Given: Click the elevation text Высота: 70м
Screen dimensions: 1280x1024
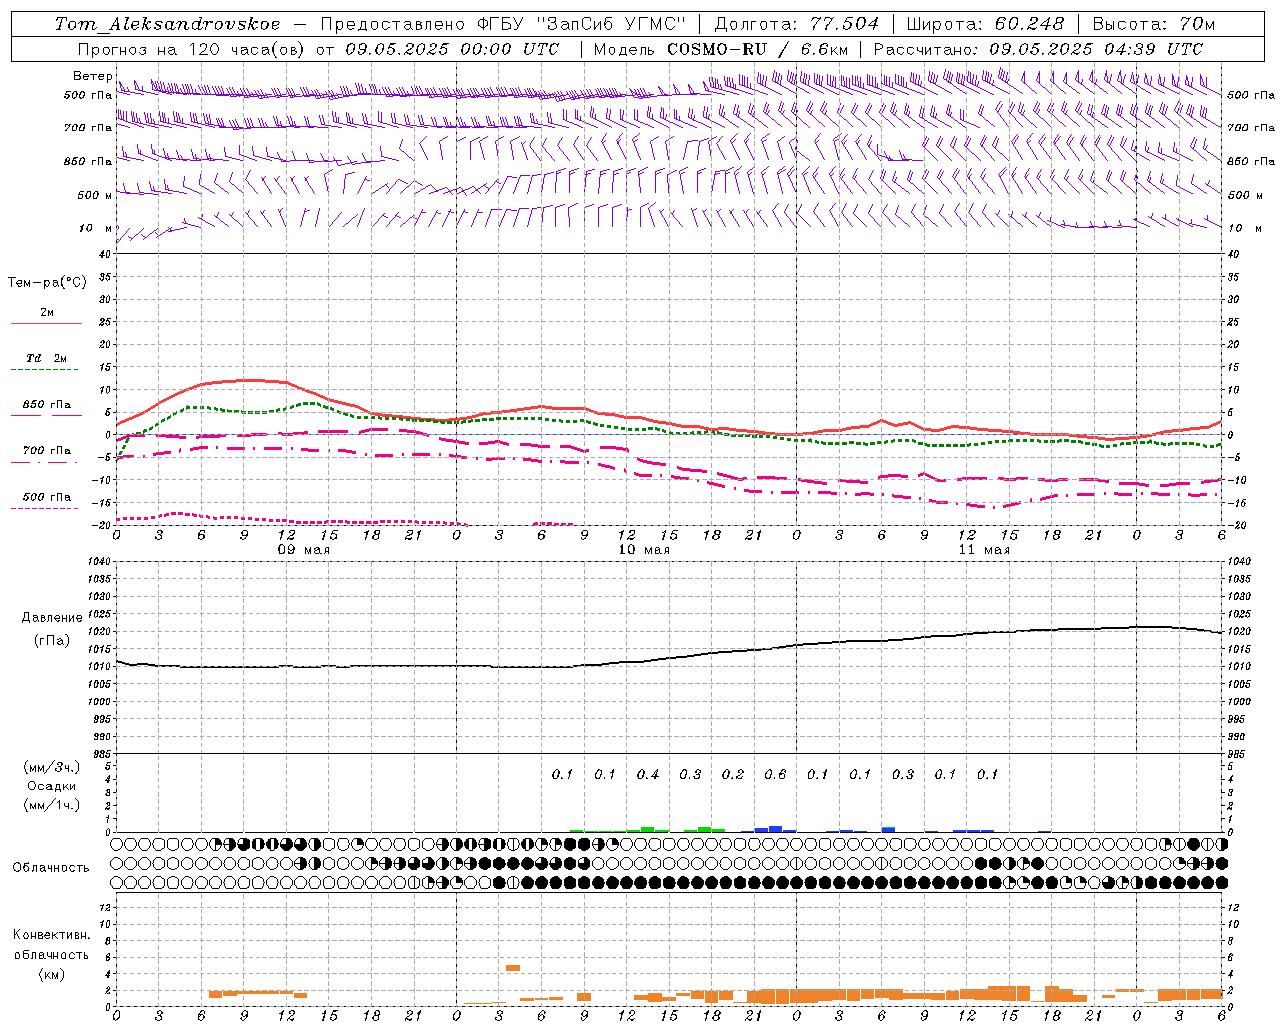Looking at the screenshot, I should coord(1154,24).
